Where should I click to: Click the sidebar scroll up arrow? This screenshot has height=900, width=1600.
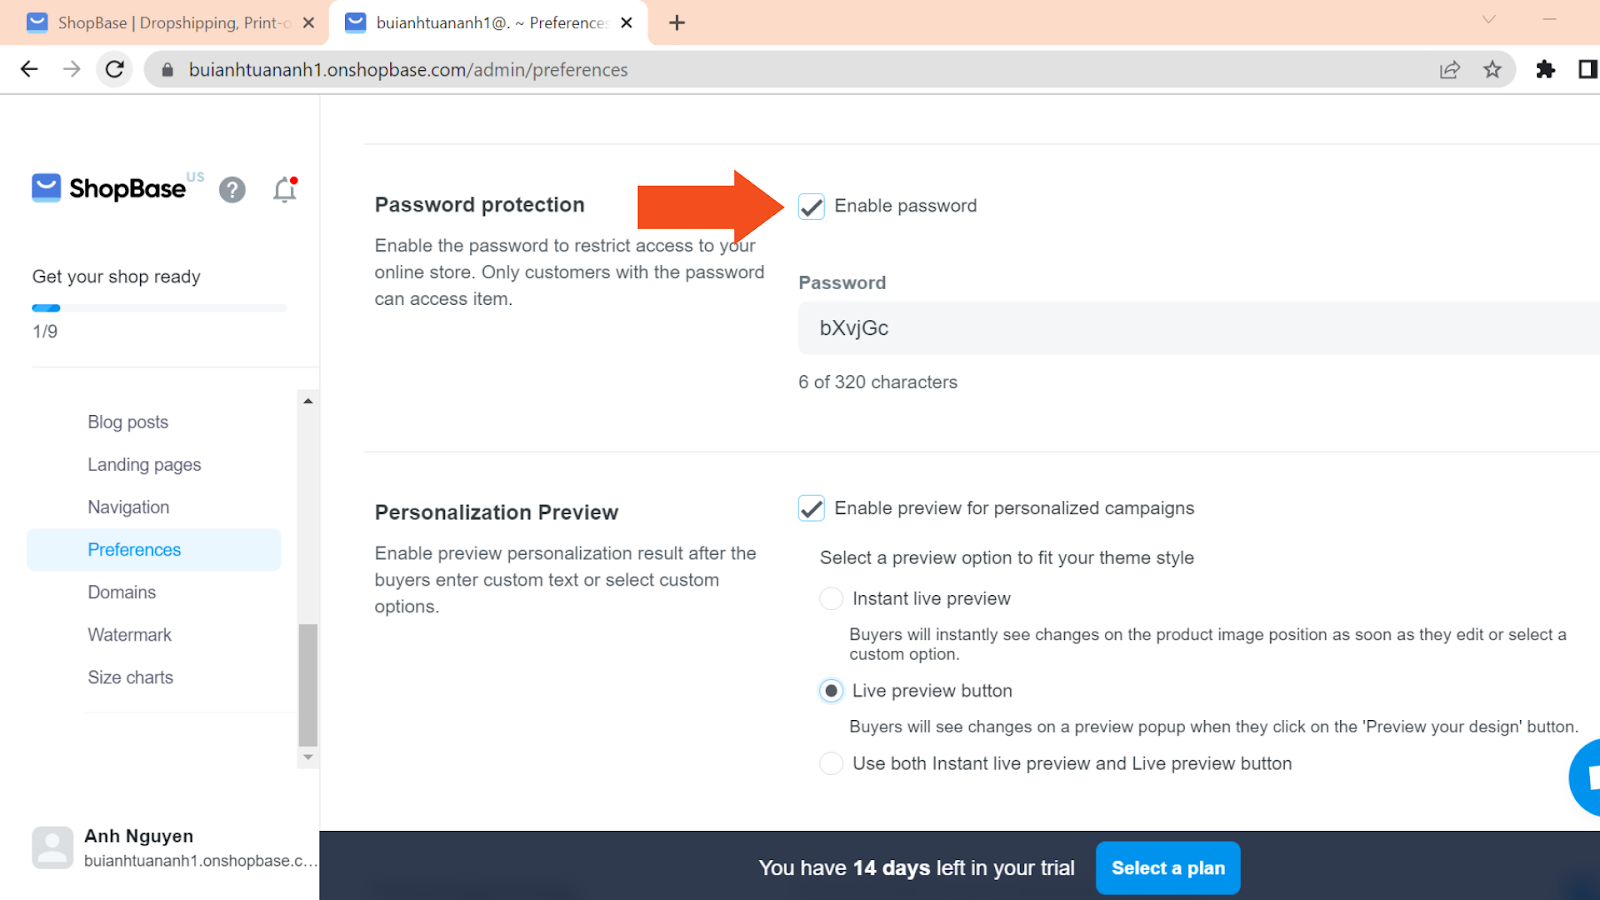click(x=308, y=401)
